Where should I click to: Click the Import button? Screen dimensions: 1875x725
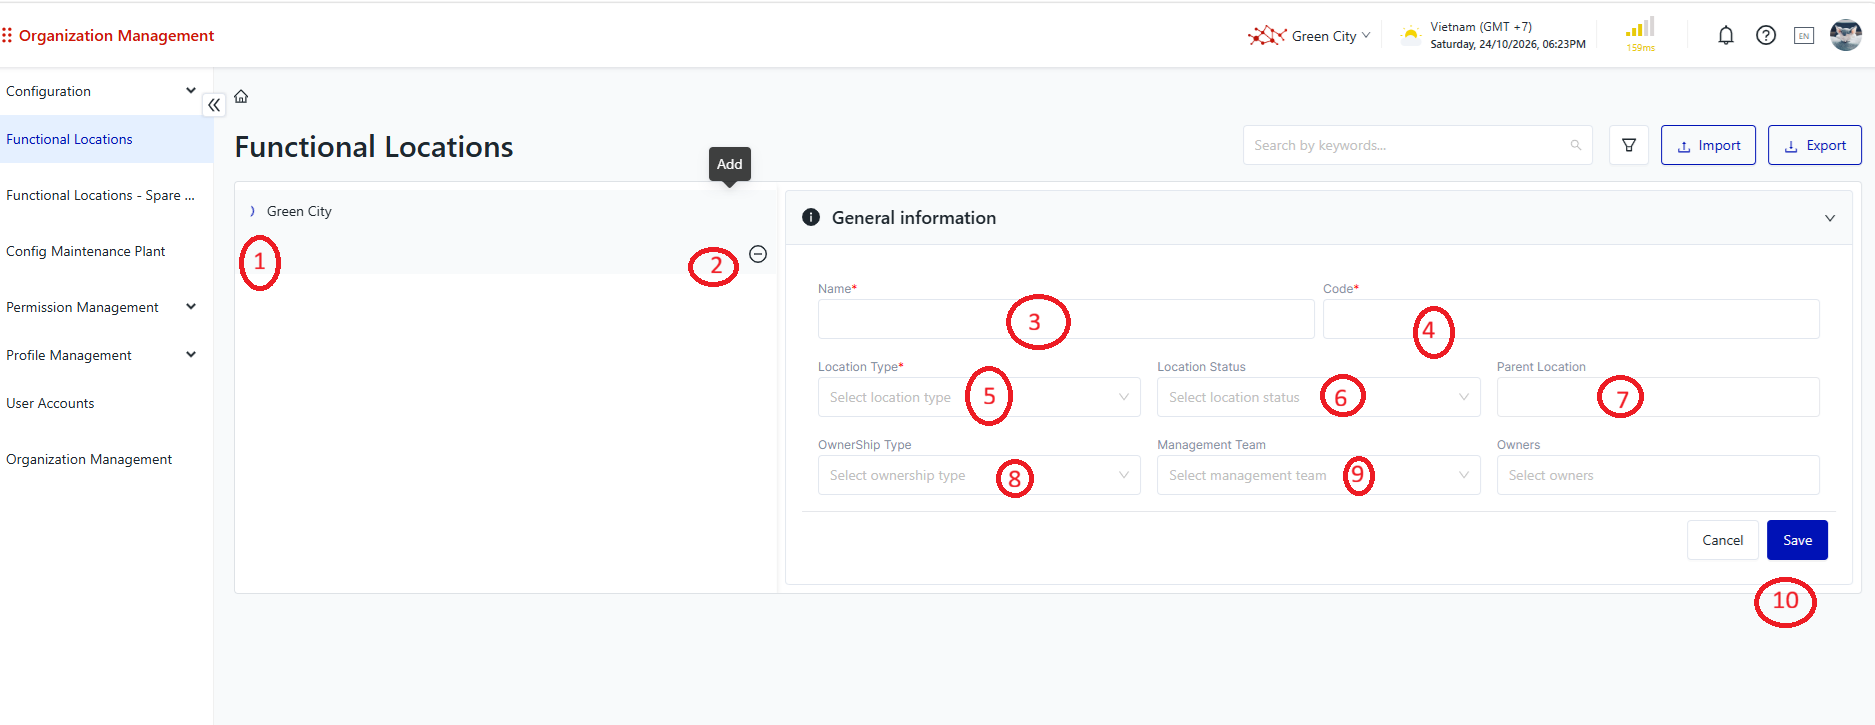point(1708,145)
